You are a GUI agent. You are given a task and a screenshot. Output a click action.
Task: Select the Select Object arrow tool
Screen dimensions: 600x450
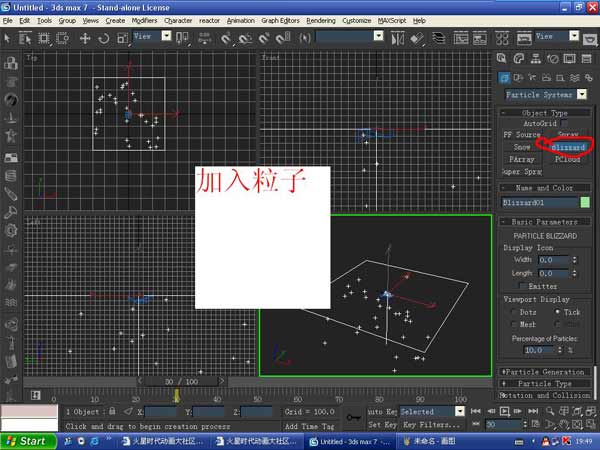(x=7, y=38)
